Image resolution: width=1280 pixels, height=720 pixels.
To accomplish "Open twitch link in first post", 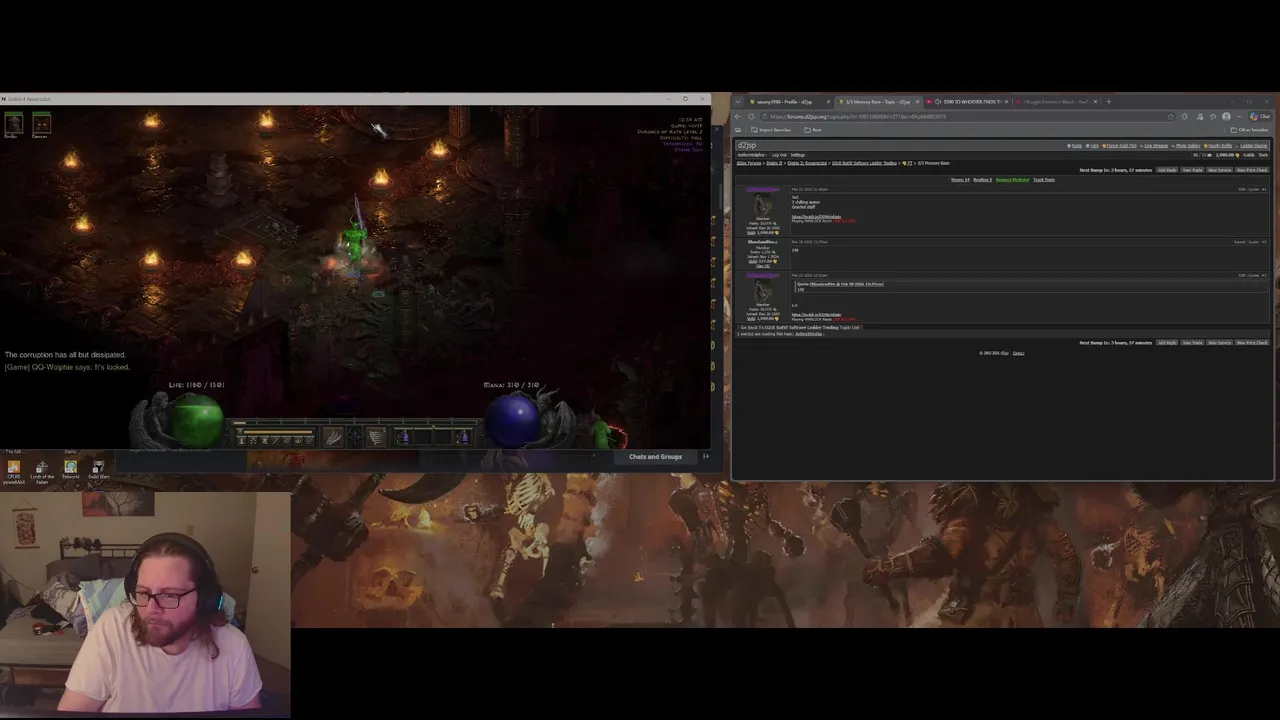I will point(816,217).
